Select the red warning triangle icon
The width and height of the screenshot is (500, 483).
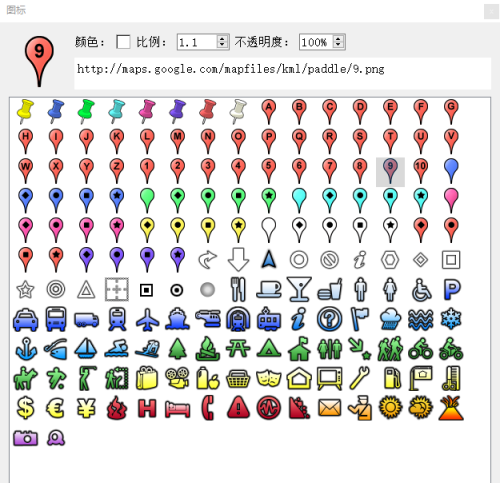point(238,407)
